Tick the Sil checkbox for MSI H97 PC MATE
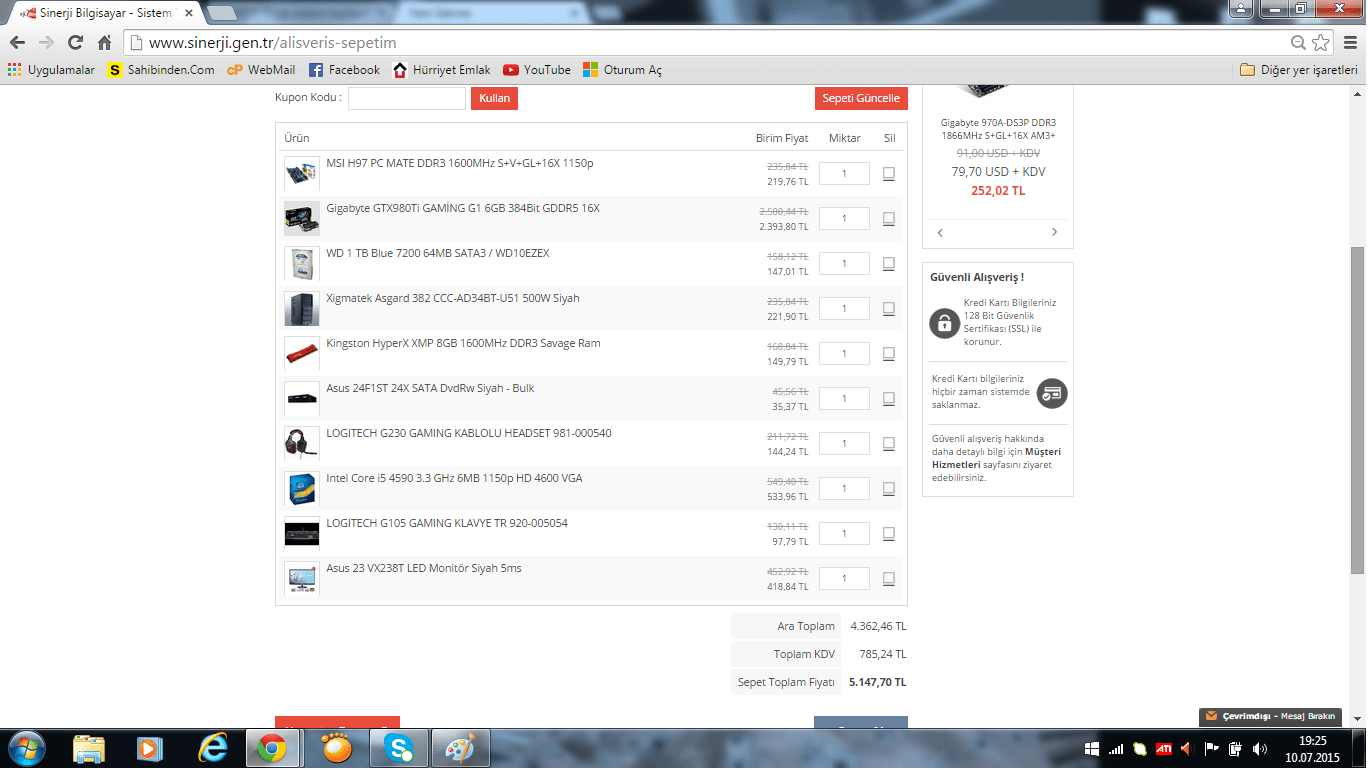This screenshot has width=1368, height=770. (x=888, y=173)
